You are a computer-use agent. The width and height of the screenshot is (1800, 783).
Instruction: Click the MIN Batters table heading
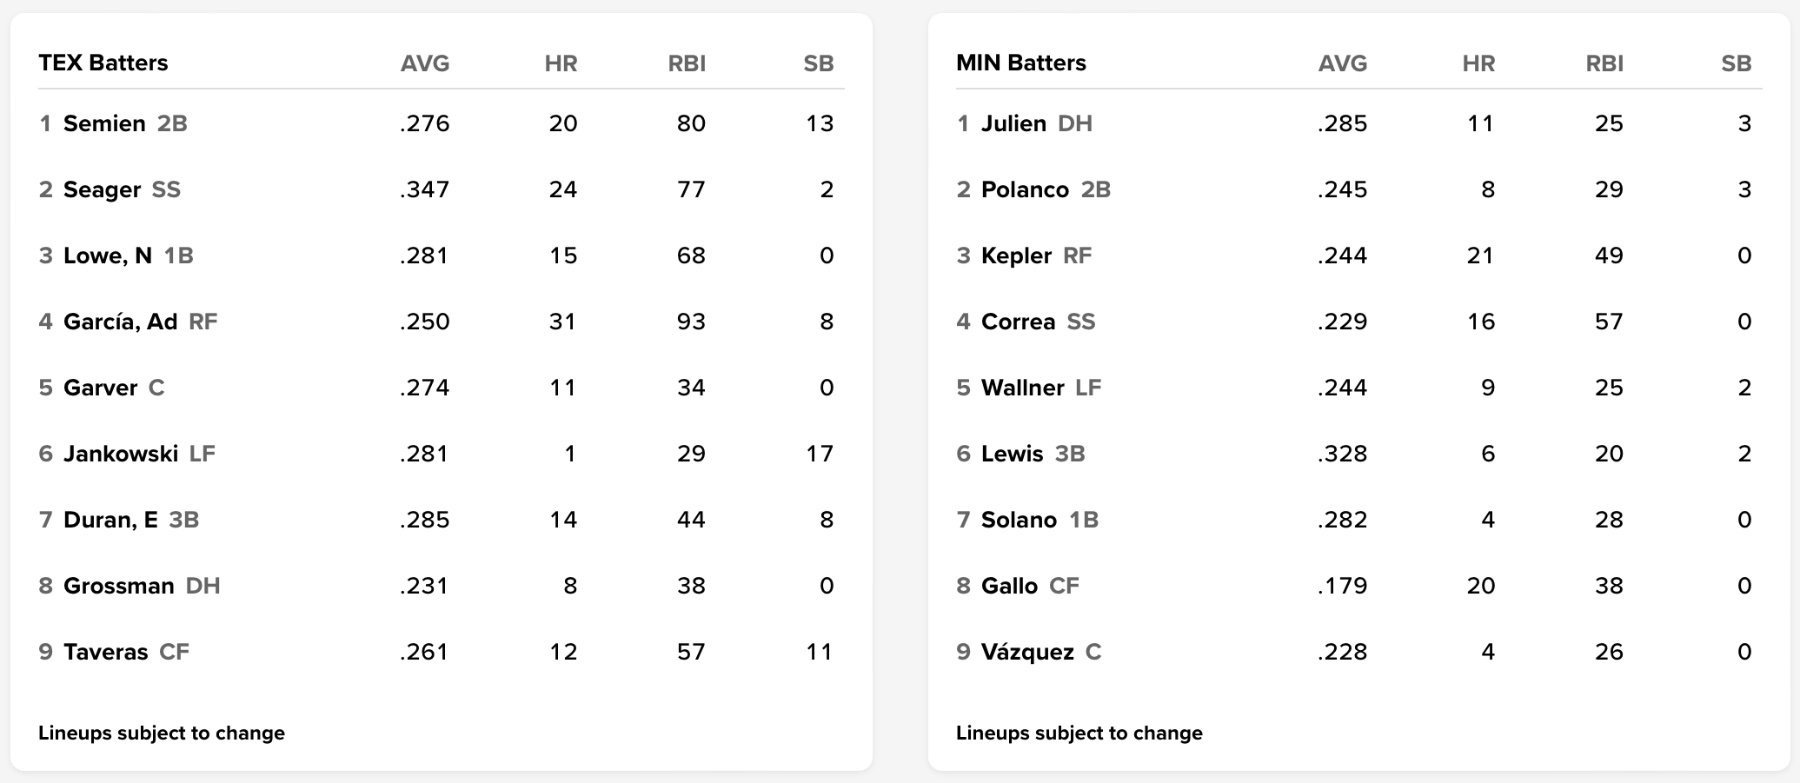(x=1021, y=63)
